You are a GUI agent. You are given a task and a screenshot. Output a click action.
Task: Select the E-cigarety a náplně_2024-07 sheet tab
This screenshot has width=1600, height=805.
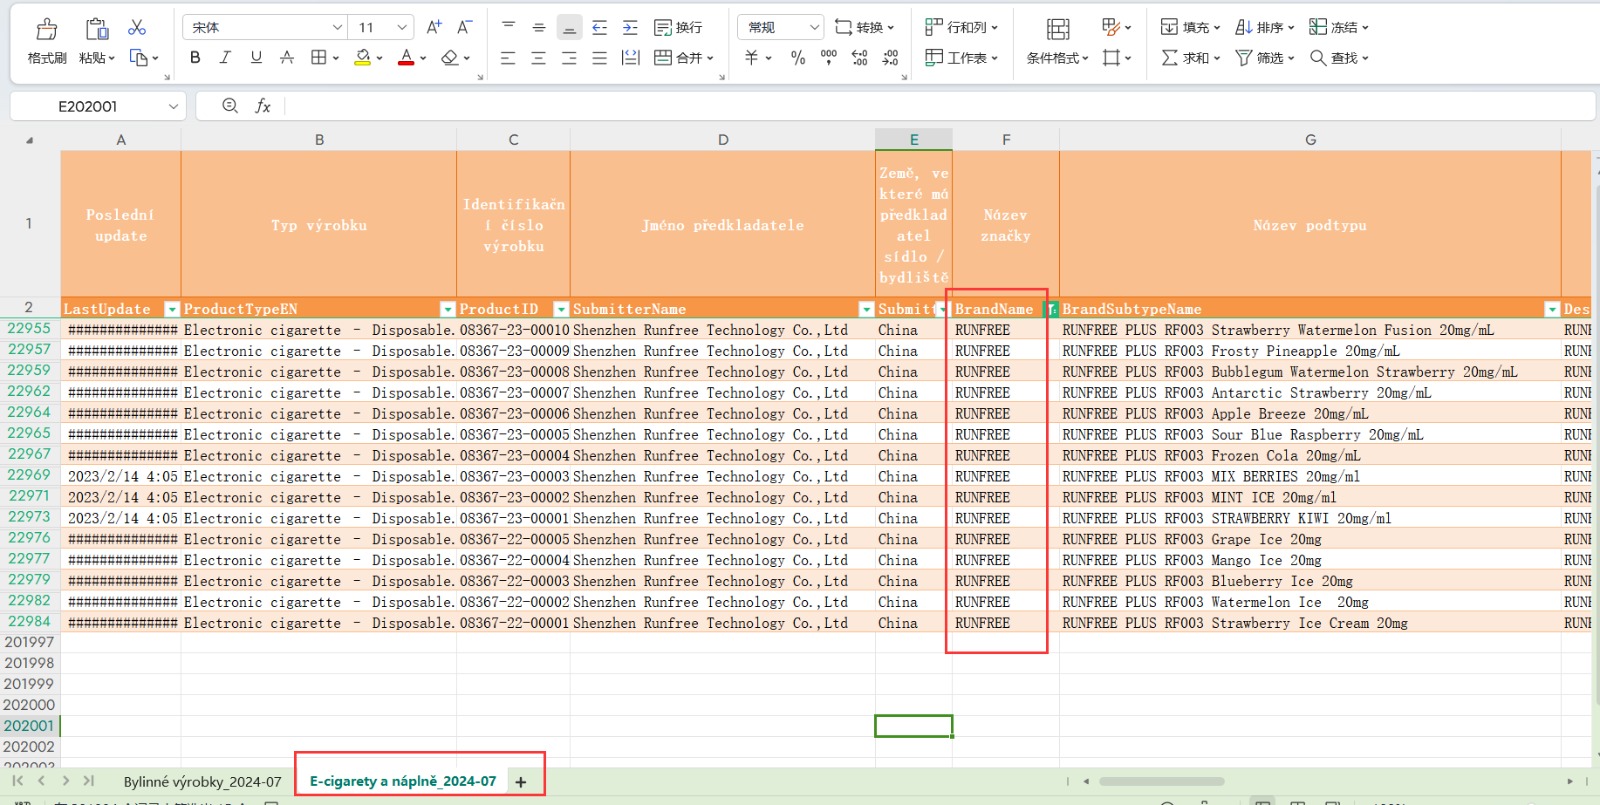[x=403, y=781]
